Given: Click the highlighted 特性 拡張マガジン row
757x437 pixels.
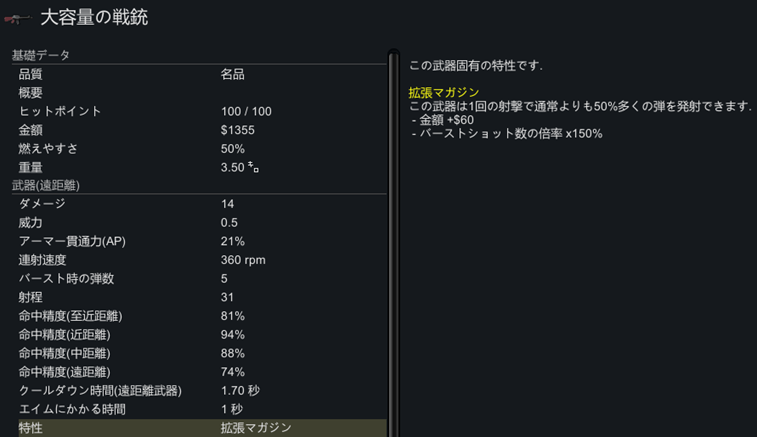Looking at the screenshot, I should (x=202, y=428).
